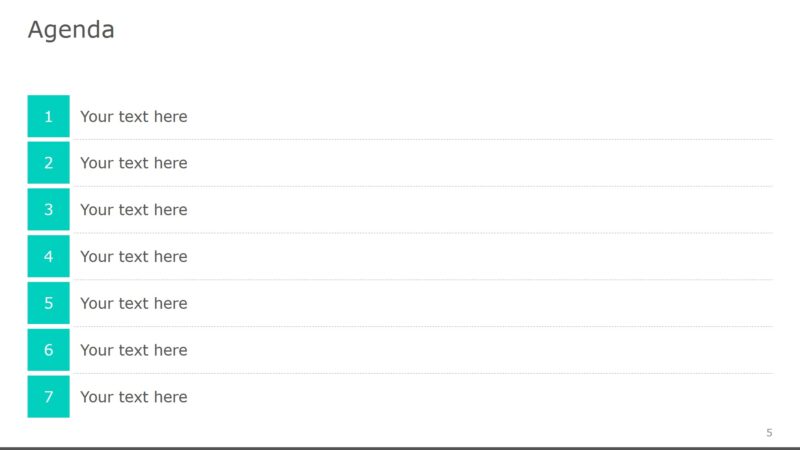Viewport: 800px width, 450px height.
Task: Click 'Your text here' beside item 7
Action: (134, 397)
